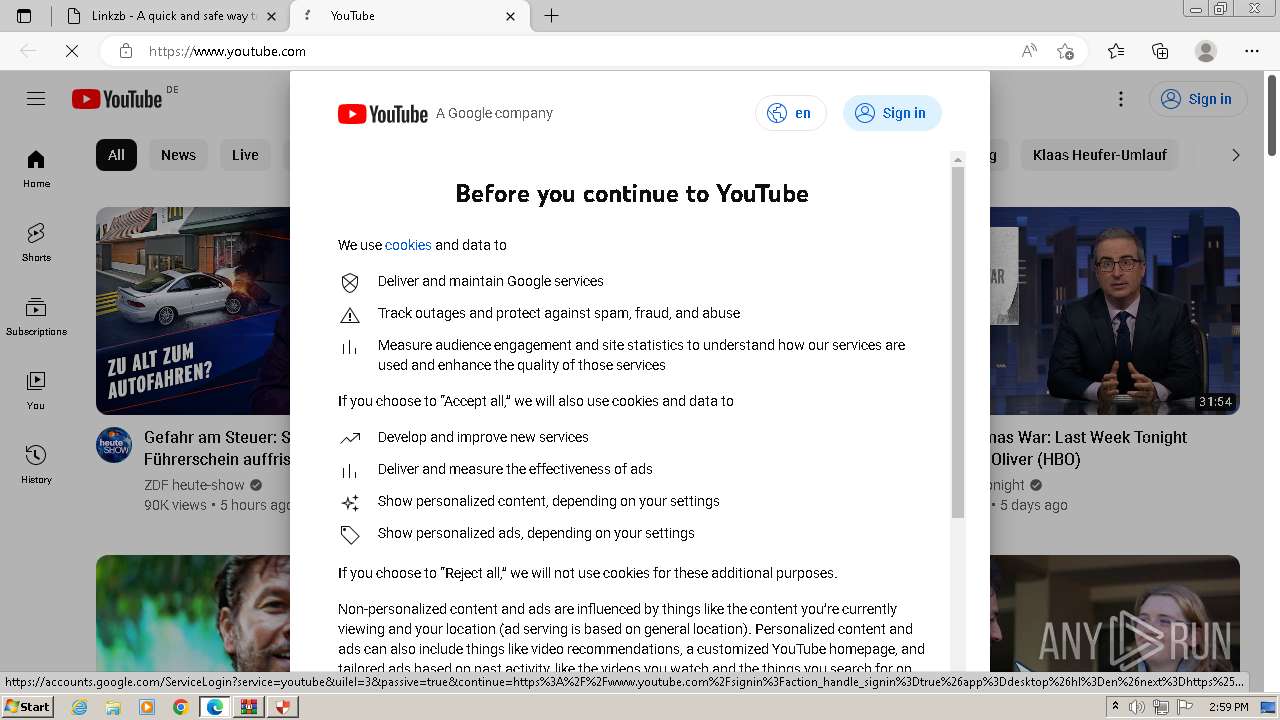Open the You section in sidebar

36,391
